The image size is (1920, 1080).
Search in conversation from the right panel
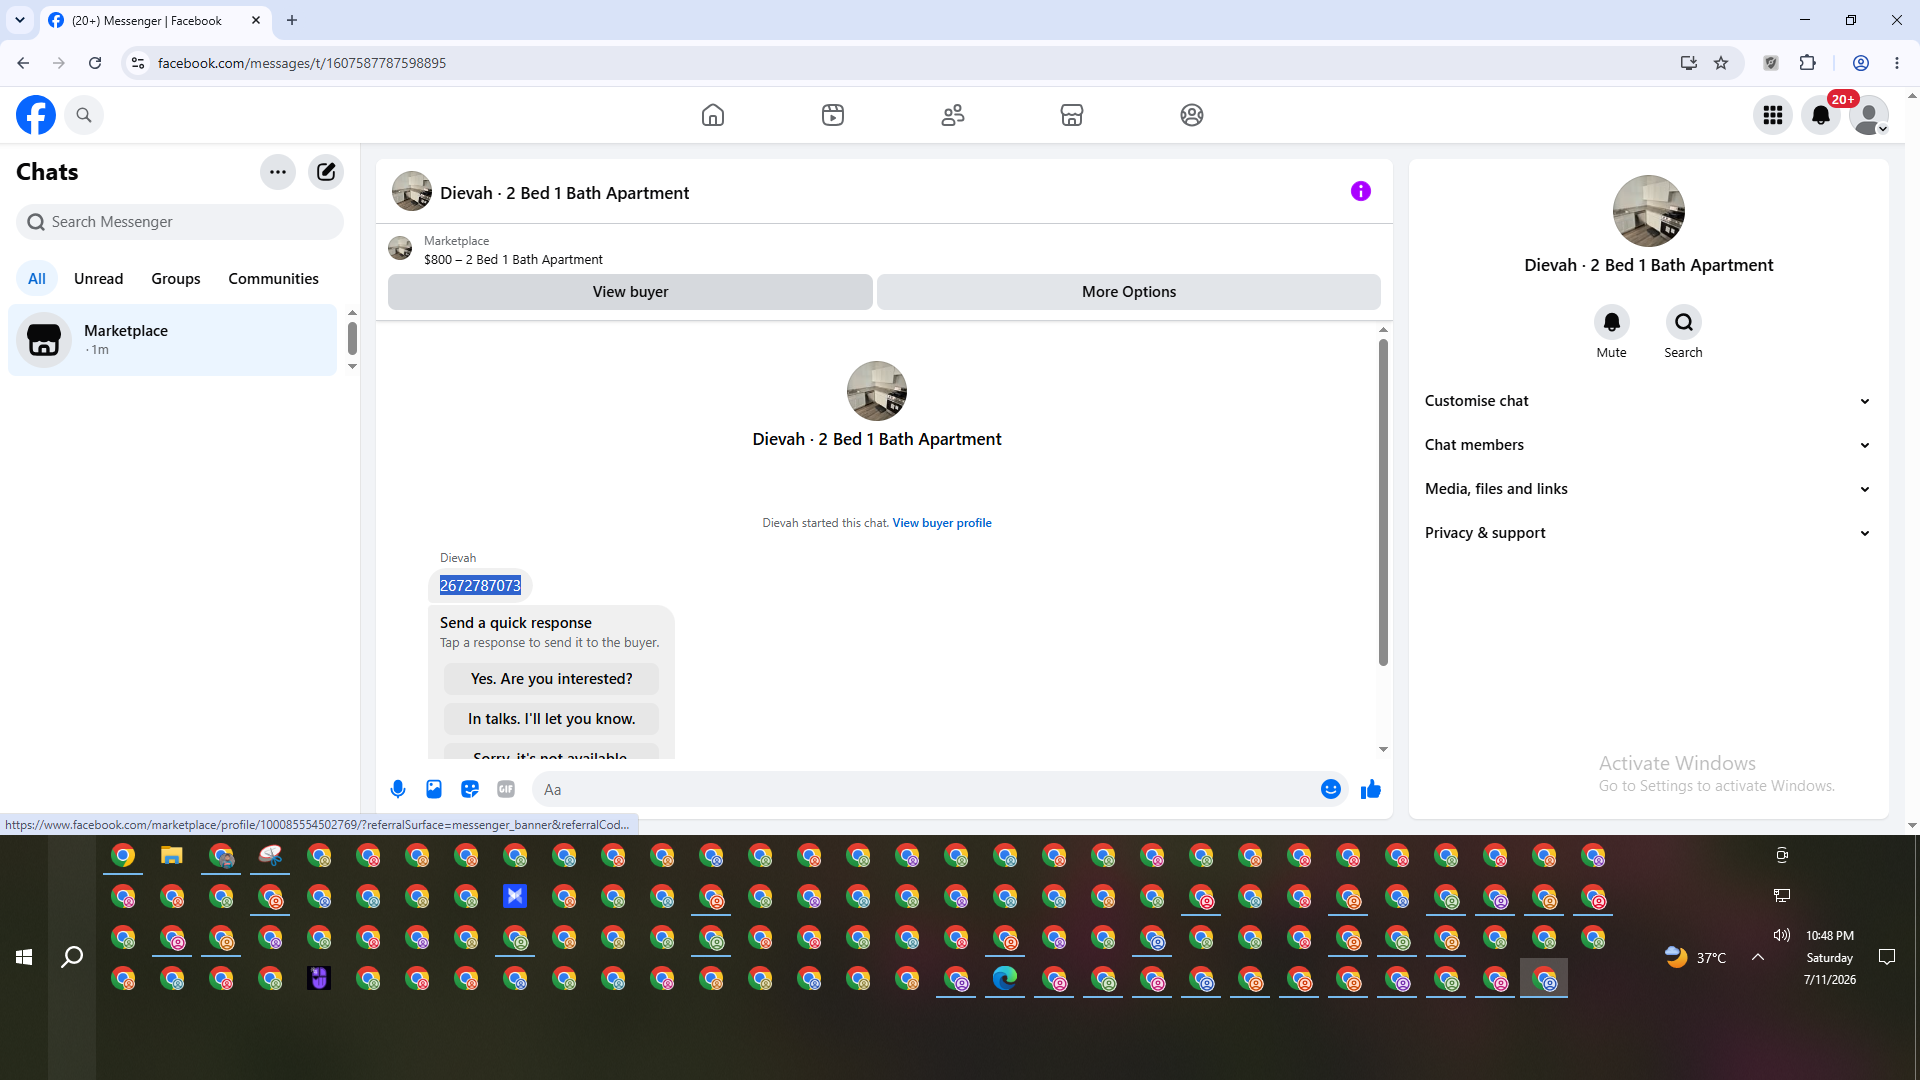[x=1684, y=322]
